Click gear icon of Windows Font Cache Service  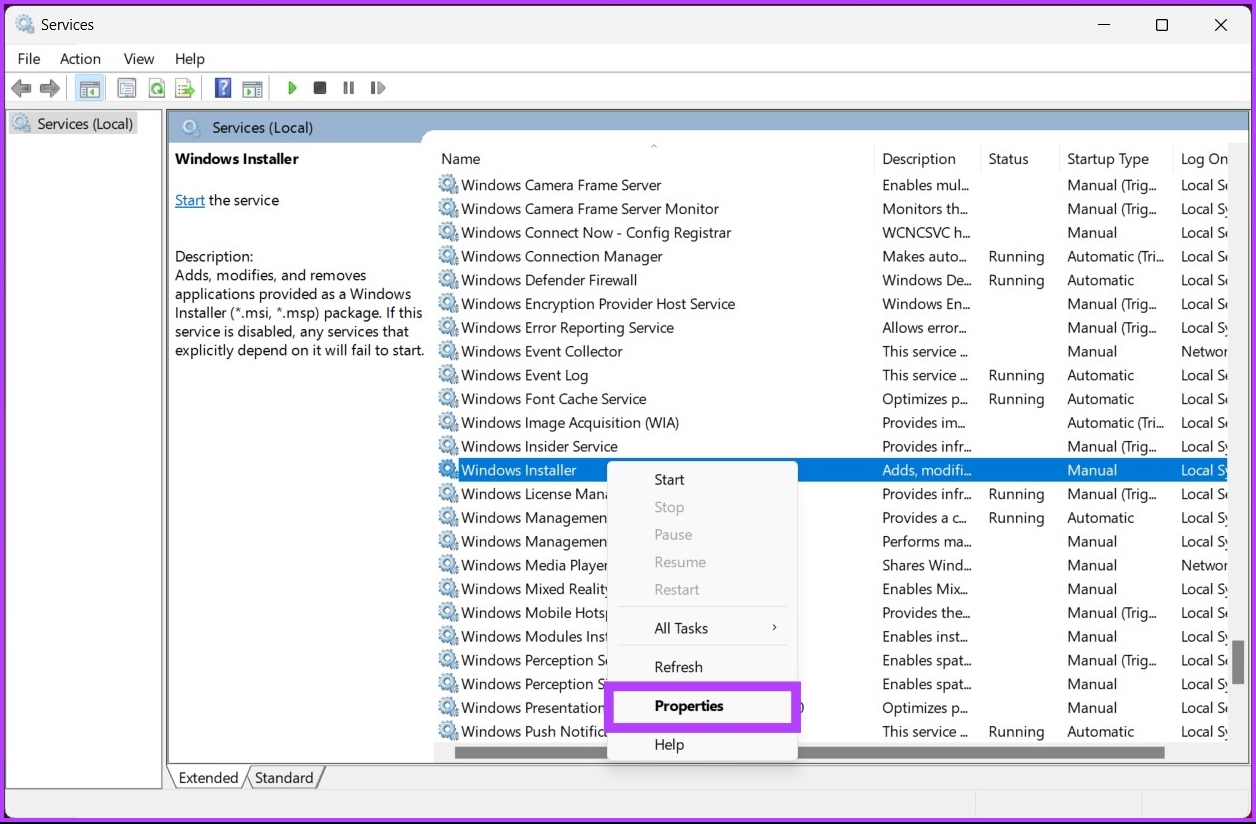(x=448, y=399)
